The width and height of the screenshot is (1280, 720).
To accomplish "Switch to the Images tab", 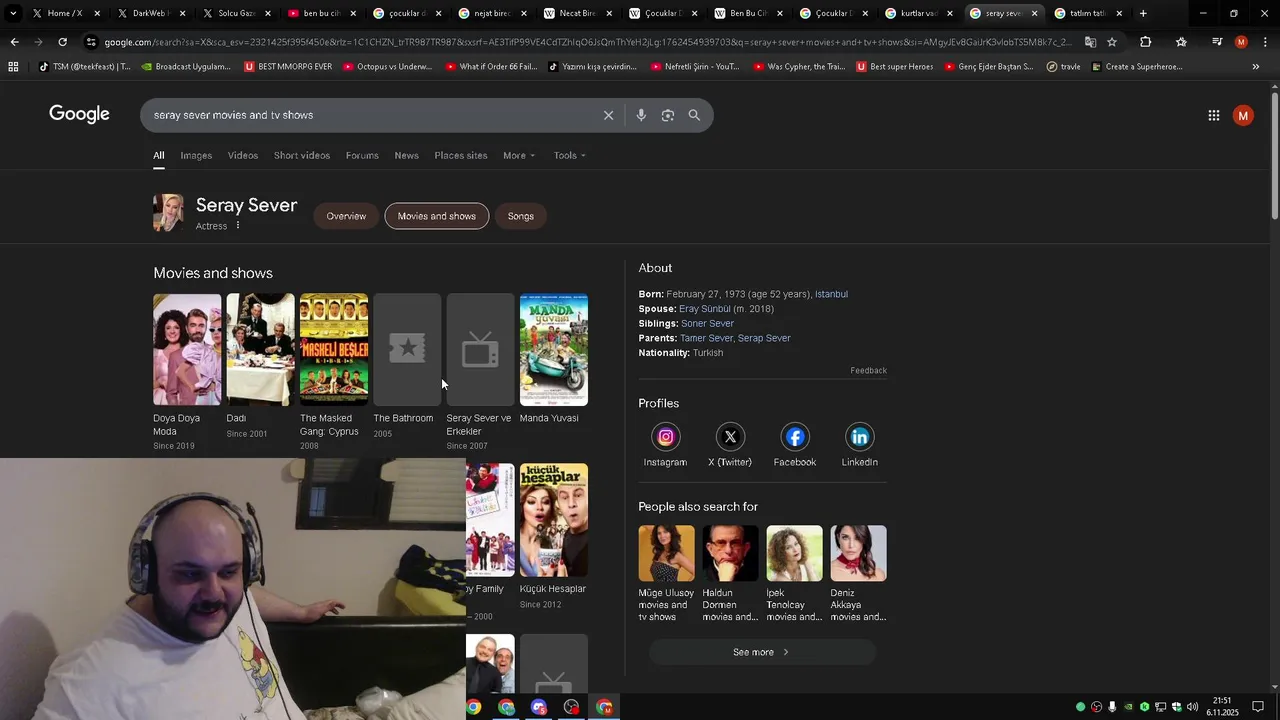I will pos(196,155).
